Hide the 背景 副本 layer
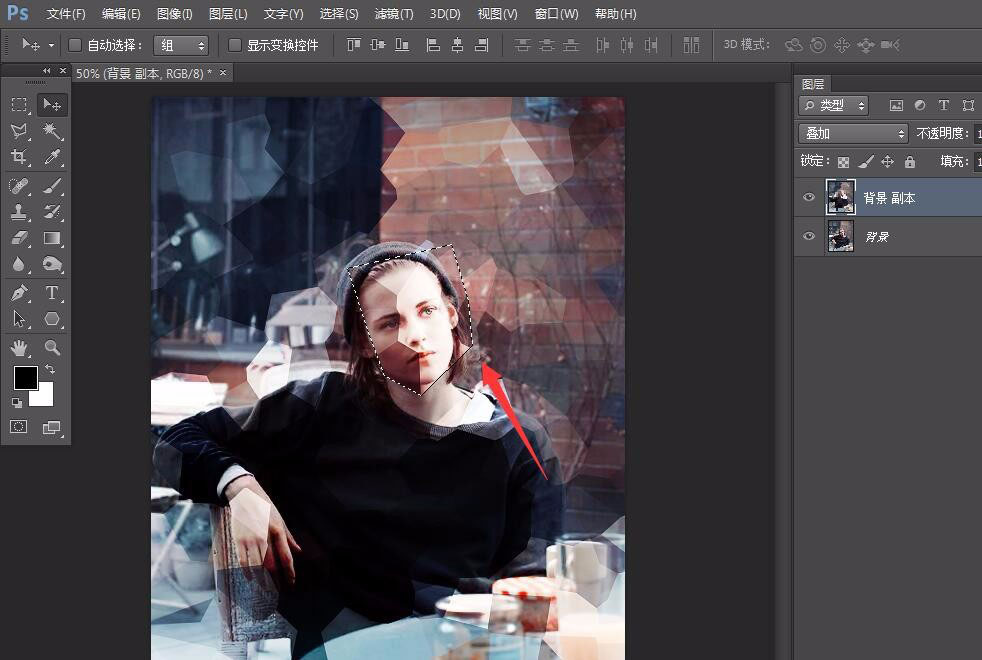 [809, 198]
